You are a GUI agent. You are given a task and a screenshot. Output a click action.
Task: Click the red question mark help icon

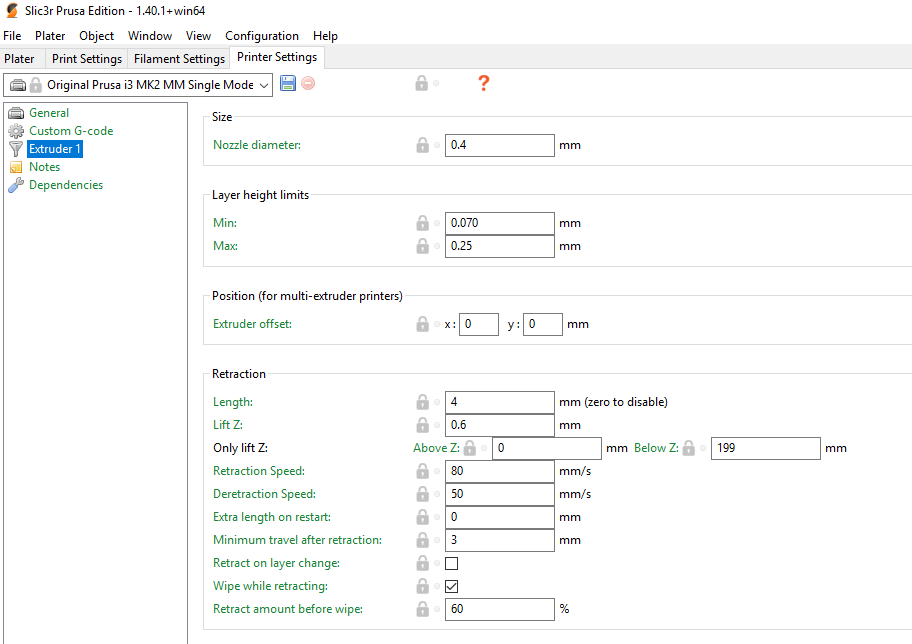pos(483,84)
